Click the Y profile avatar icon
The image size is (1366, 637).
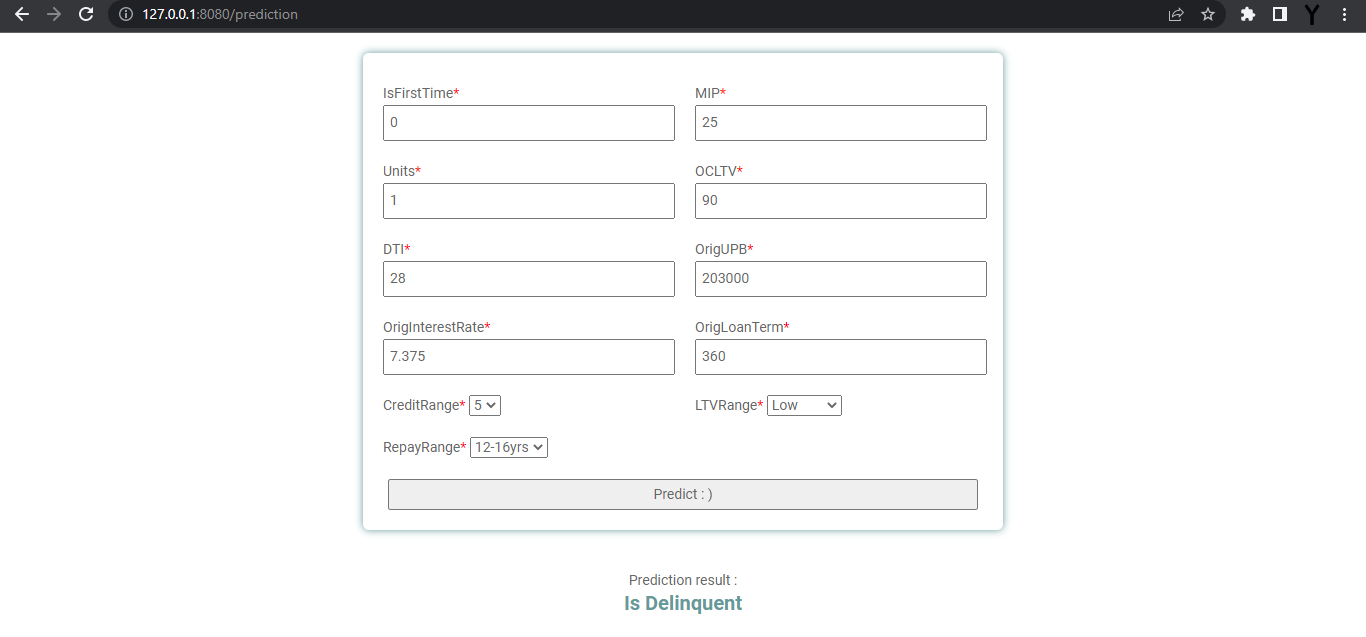tap(1311, 14)
